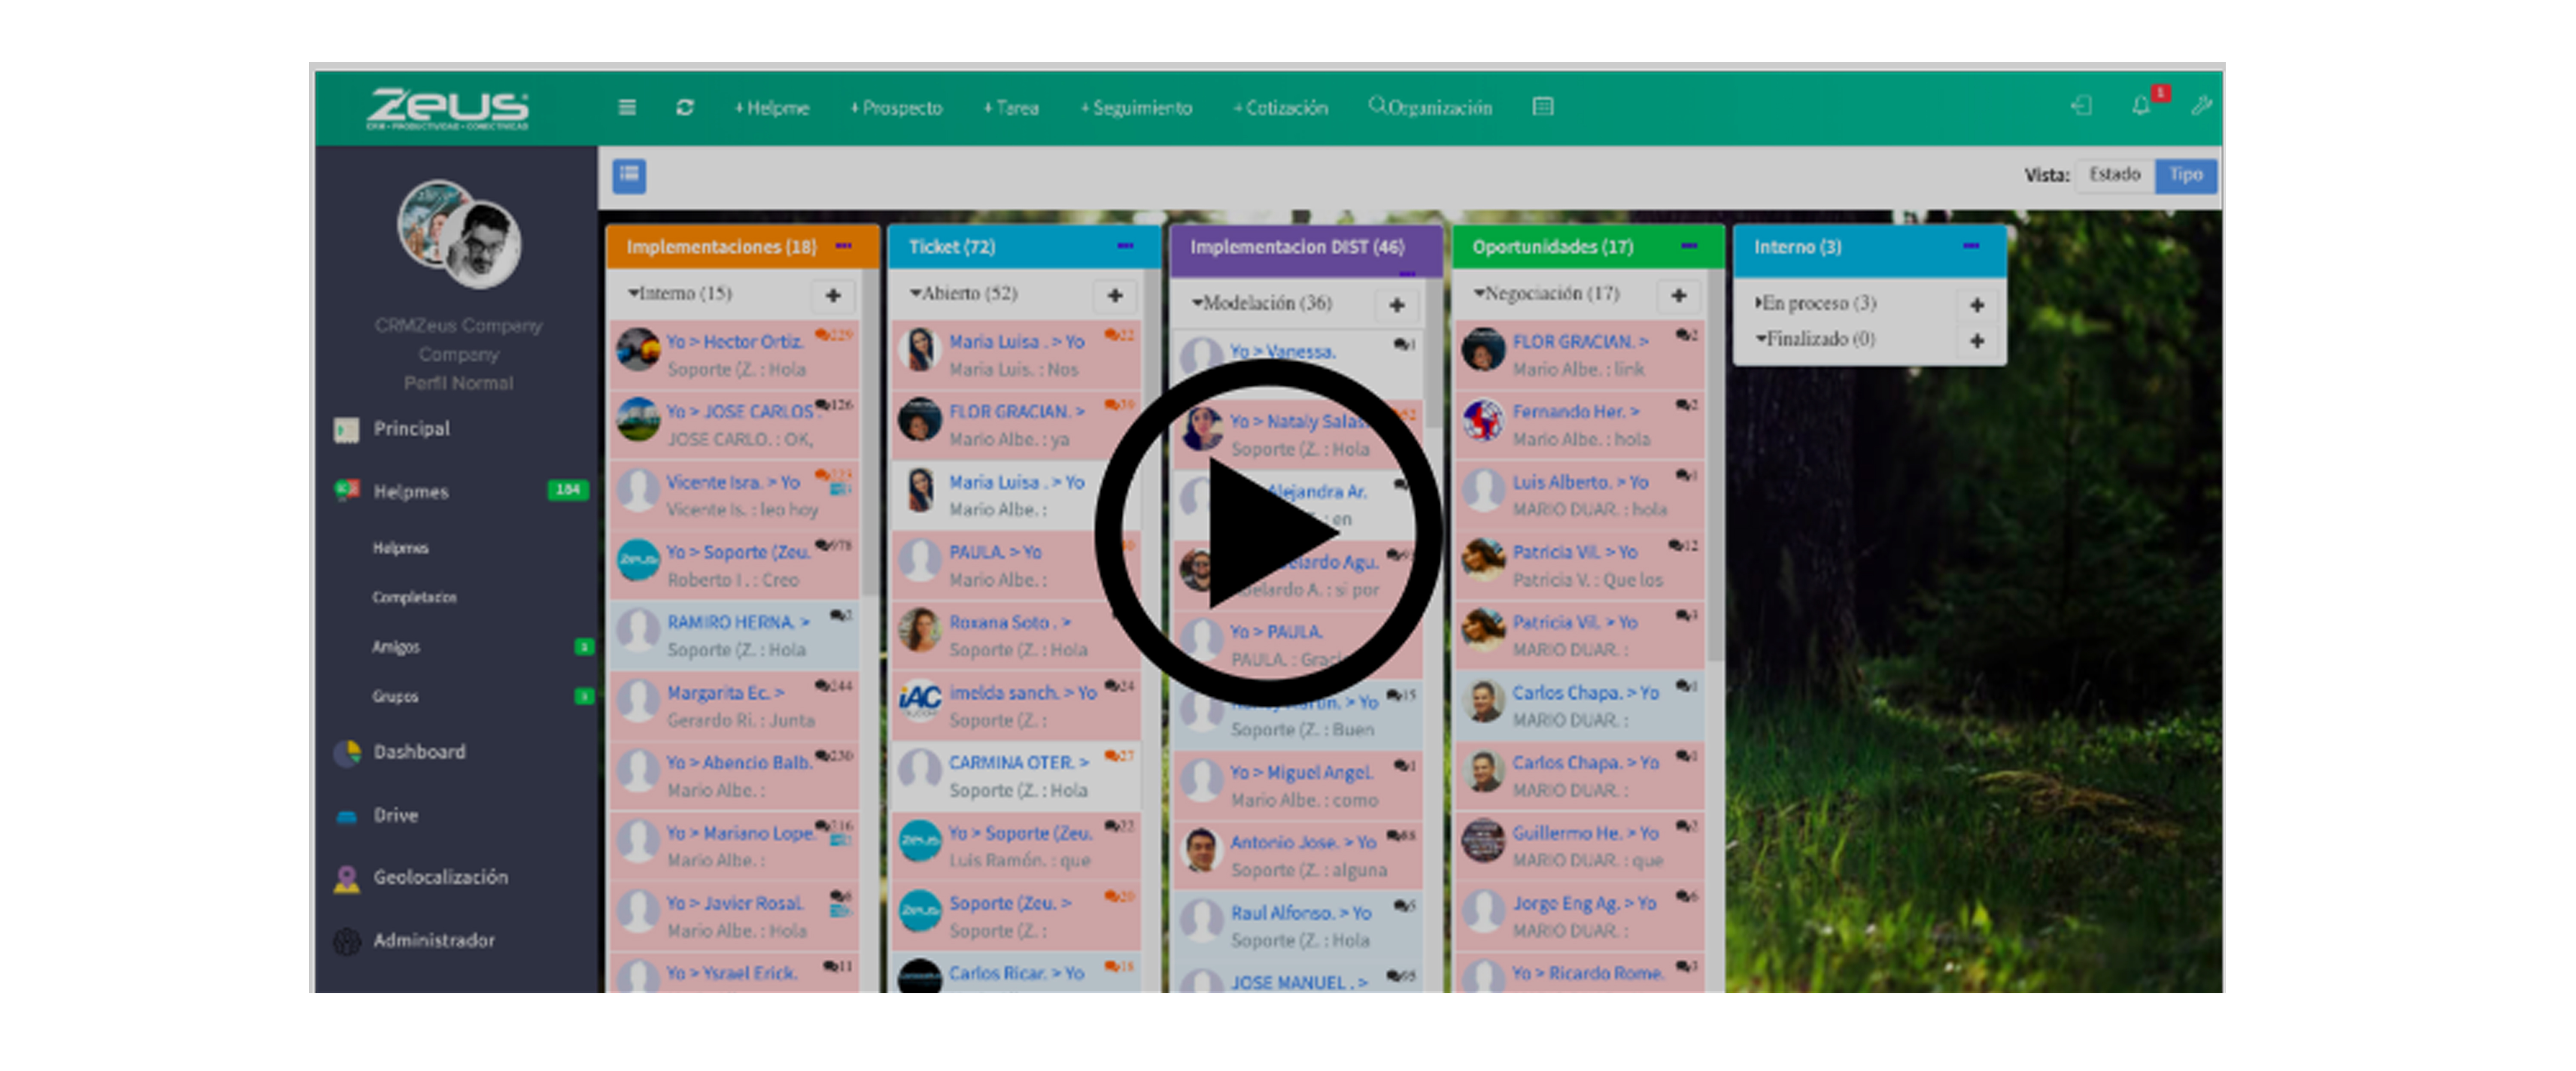The width and height of the screenshot is (2576, 1071).
Task: Switch view to Tipo
Action: pyautogui.click(x=2186, y=175)
